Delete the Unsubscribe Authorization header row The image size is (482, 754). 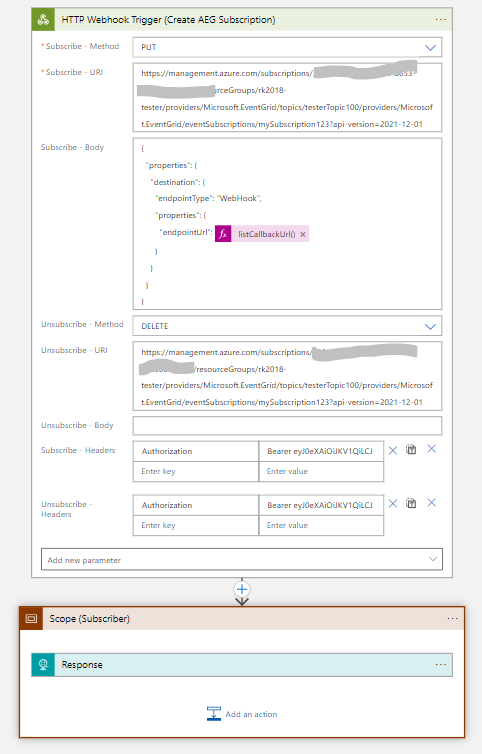(393, 503)
